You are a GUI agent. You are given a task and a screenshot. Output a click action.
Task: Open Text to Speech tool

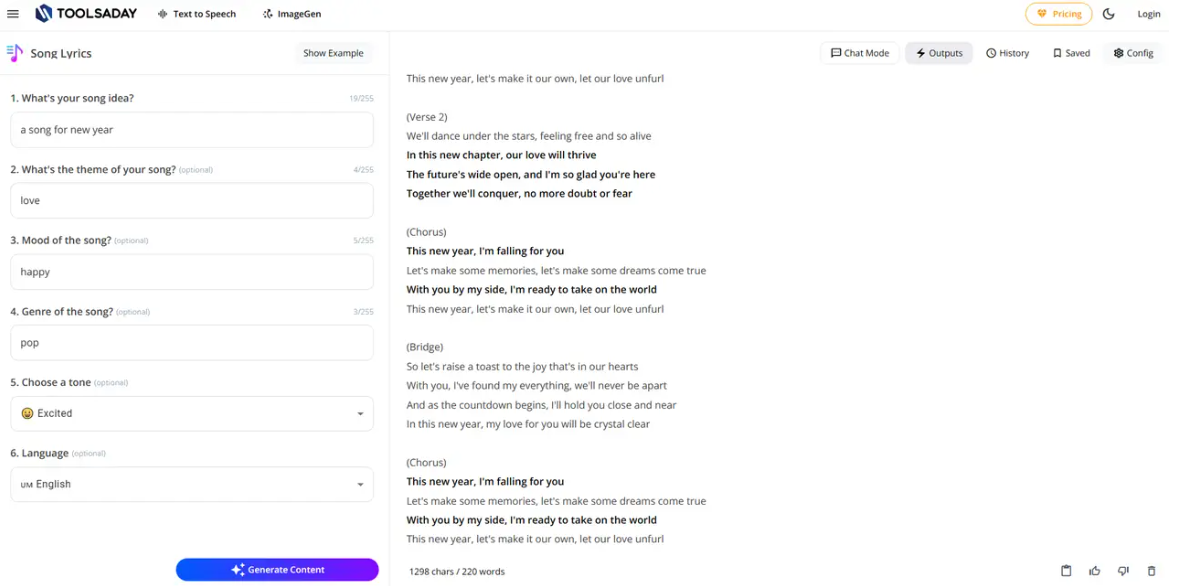coord(197,14)
